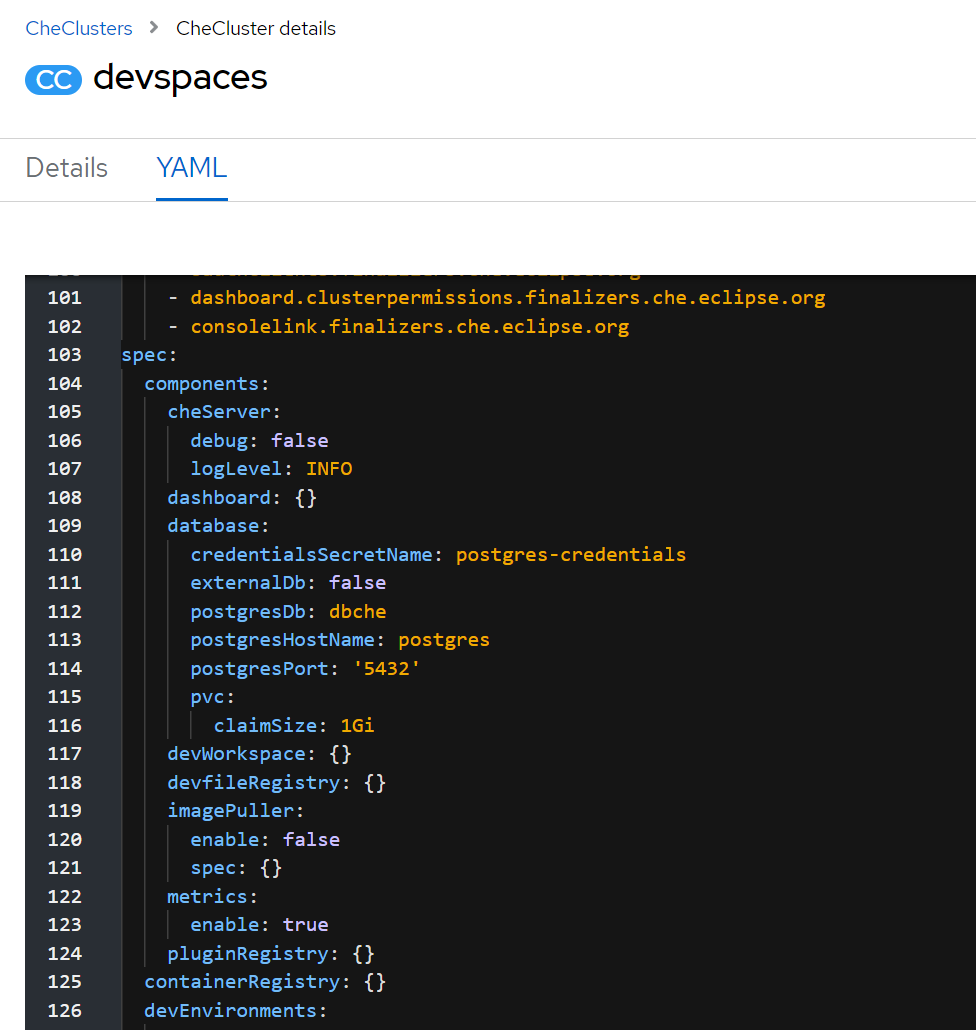Click the pluginRegistry key
The image size is (976, 1030).
tap(248, 953)
